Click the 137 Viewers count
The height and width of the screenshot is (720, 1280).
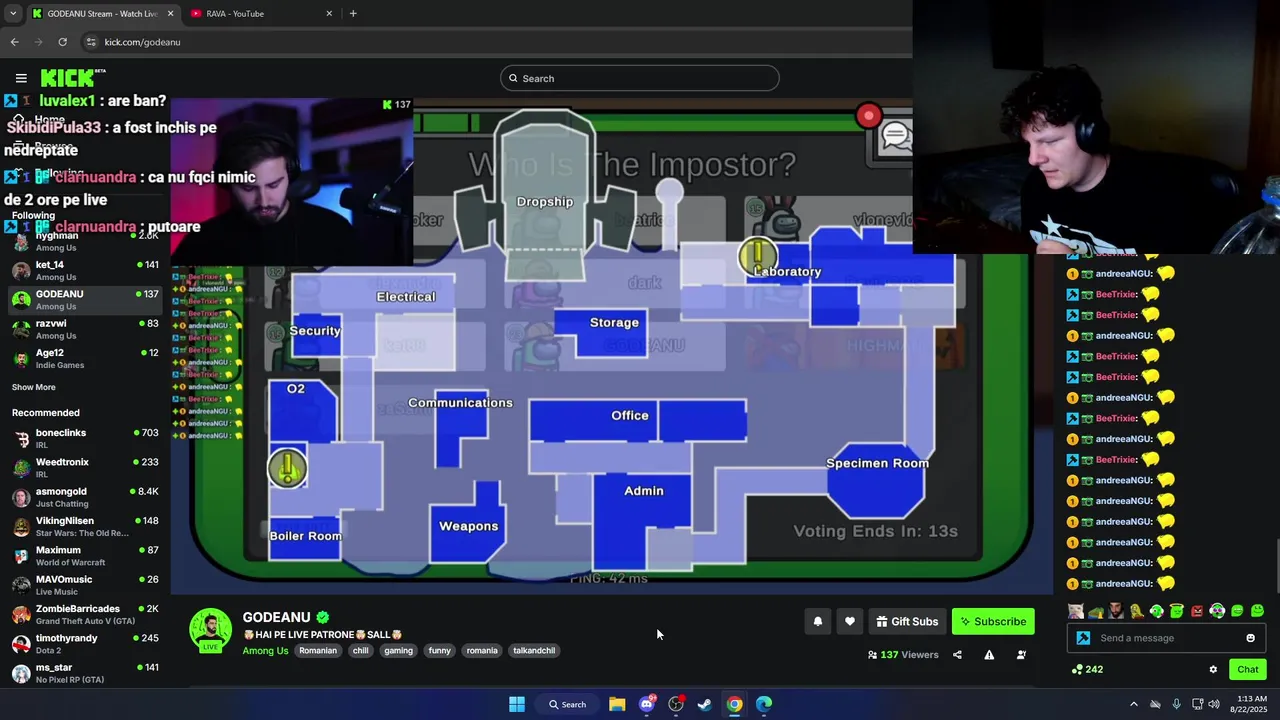click(903, 655)
